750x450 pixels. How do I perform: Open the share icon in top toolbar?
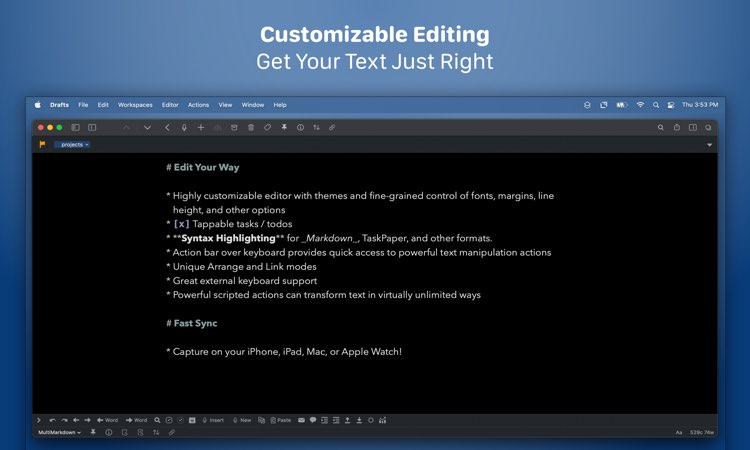(x=677, y=128)
